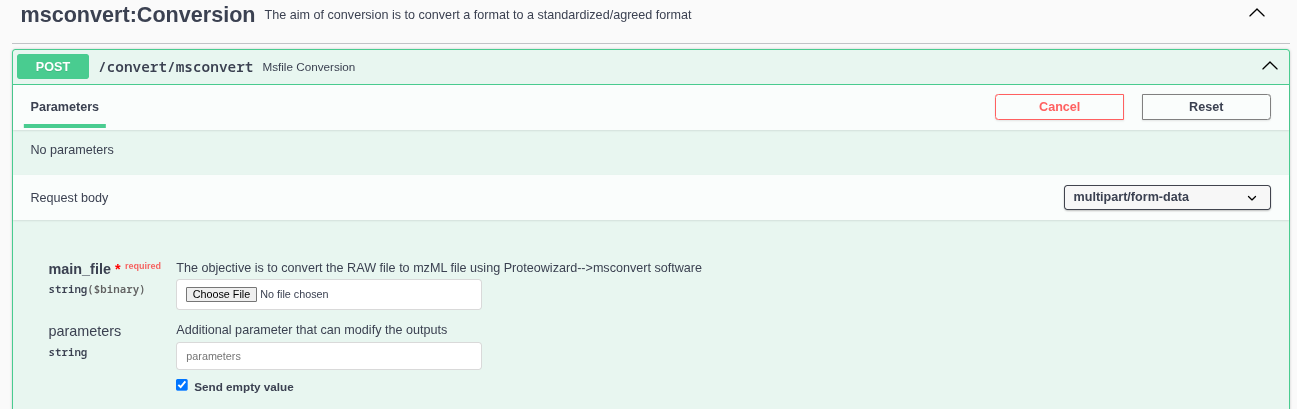The width and height of the screenshot is (1297, 409).
Task: Click the string($binary) type label
Action: (x=97, y=289)
